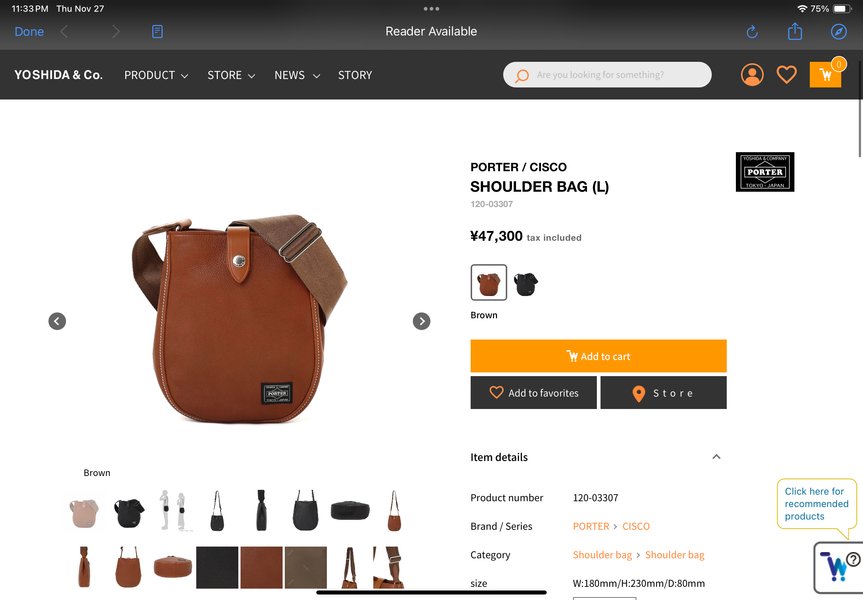Expand the PRODUCT dropdown menu
Viewport: 863px width, 600px height.
[x=156, y=75]
